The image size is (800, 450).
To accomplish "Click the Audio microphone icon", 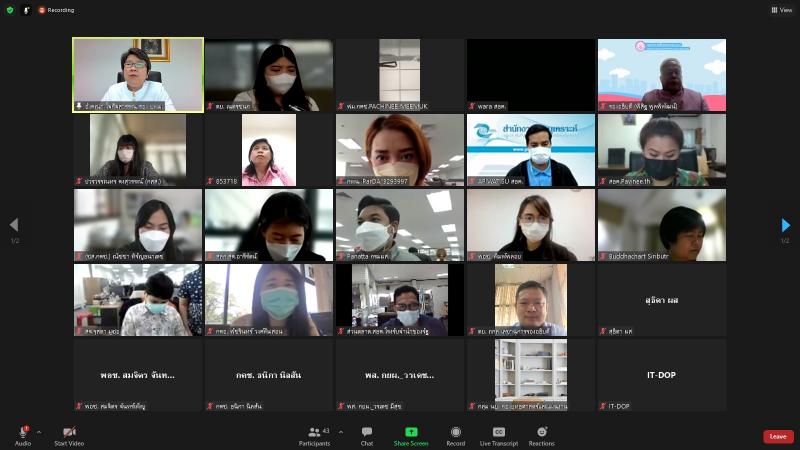I will 23,432.
